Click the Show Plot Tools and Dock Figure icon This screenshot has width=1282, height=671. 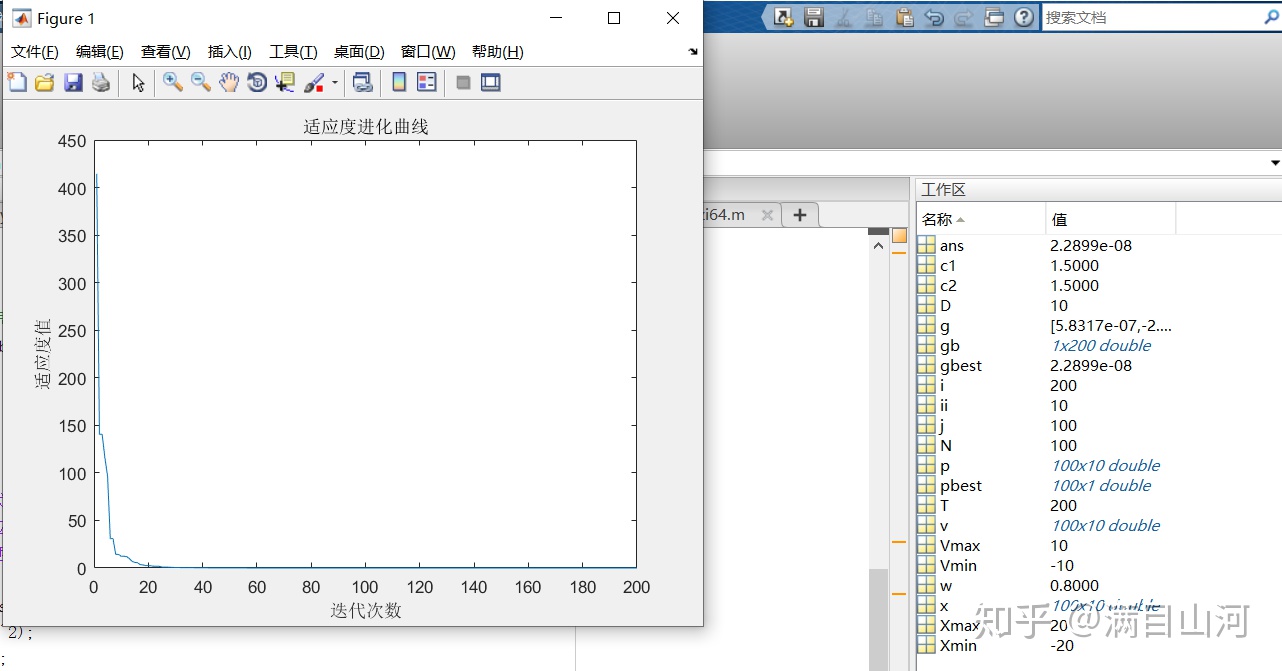[x=490, y=83]
